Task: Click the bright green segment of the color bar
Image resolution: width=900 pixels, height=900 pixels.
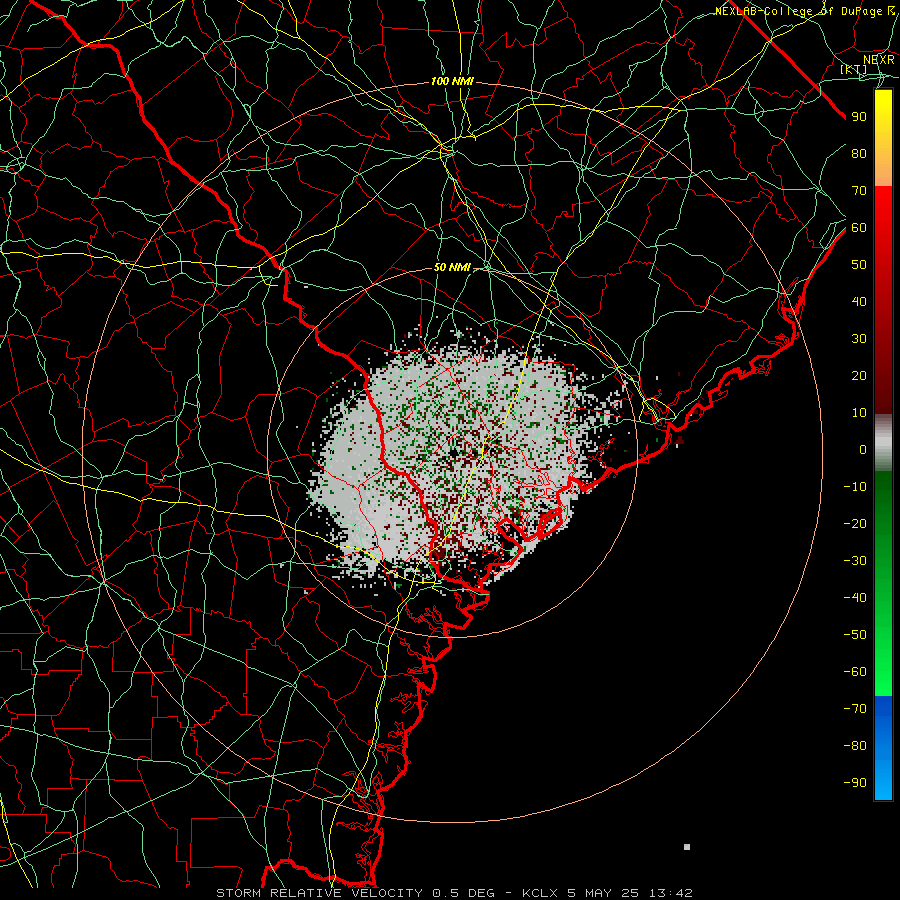Action: click(883, 660)
